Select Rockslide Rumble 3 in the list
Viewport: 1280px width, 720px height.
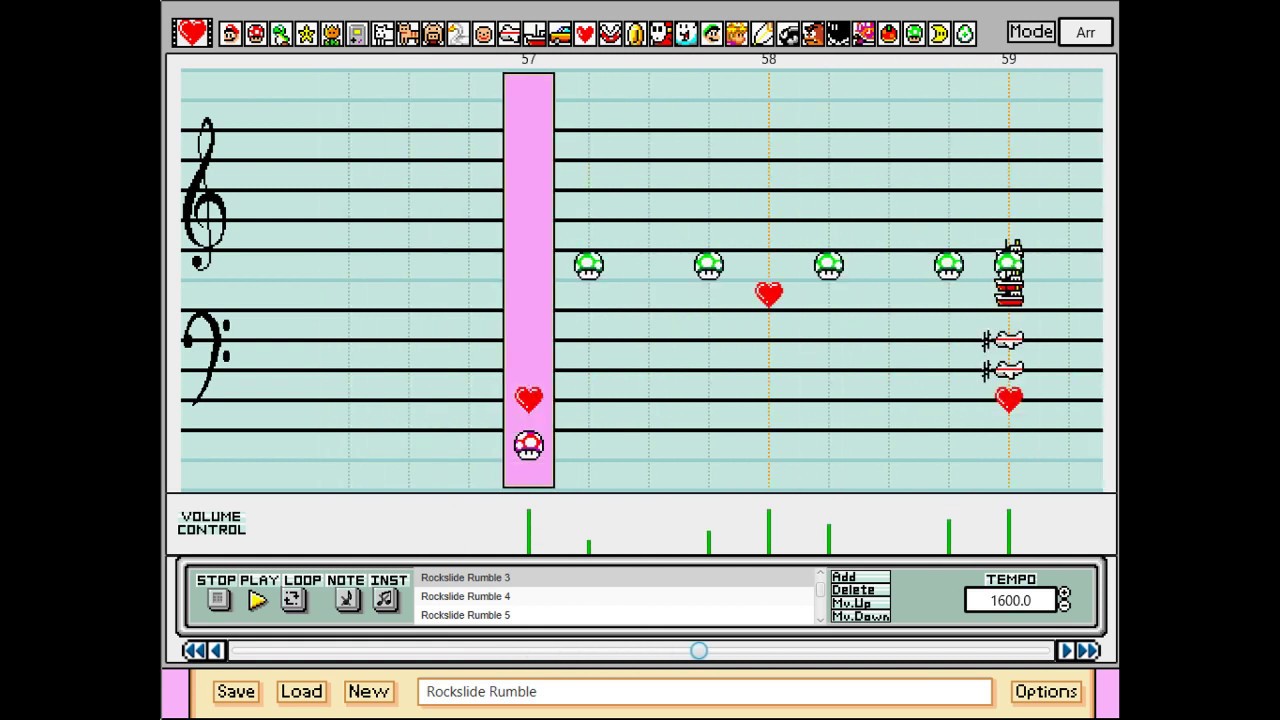pyautogui.click(x=616, y=577)
